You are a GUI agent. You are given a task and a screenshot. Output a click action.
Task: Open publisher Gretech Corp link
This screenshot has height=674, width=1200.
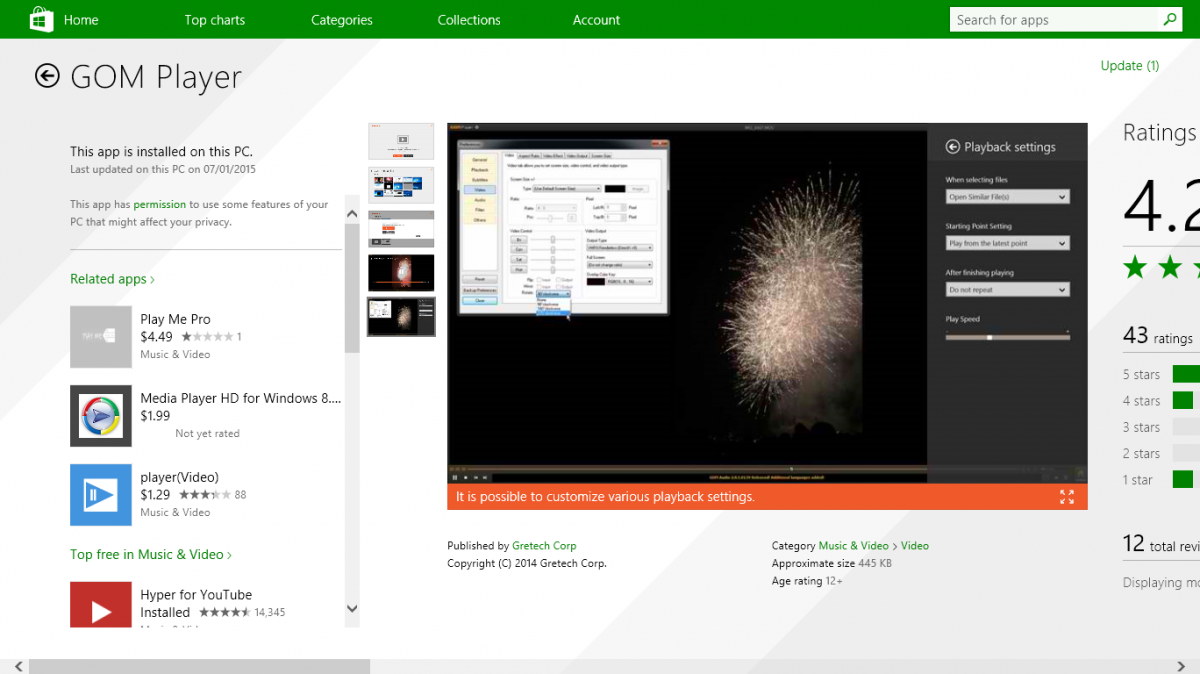tap(544, 546)
